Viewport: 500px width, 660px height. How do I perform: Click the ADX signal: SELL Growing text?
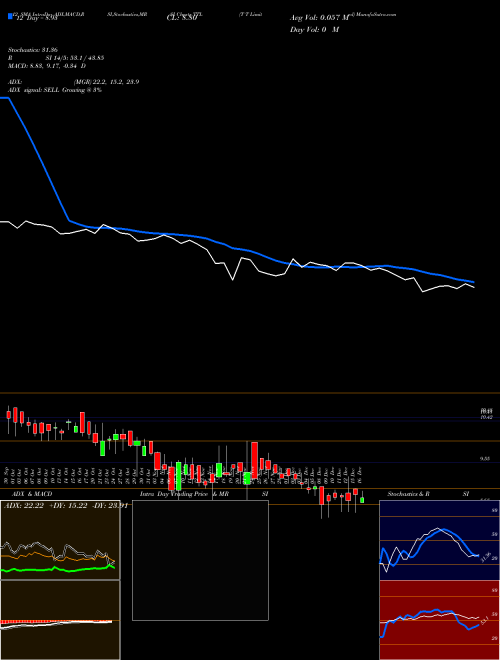pyautogui.click(x=55, y=90)
